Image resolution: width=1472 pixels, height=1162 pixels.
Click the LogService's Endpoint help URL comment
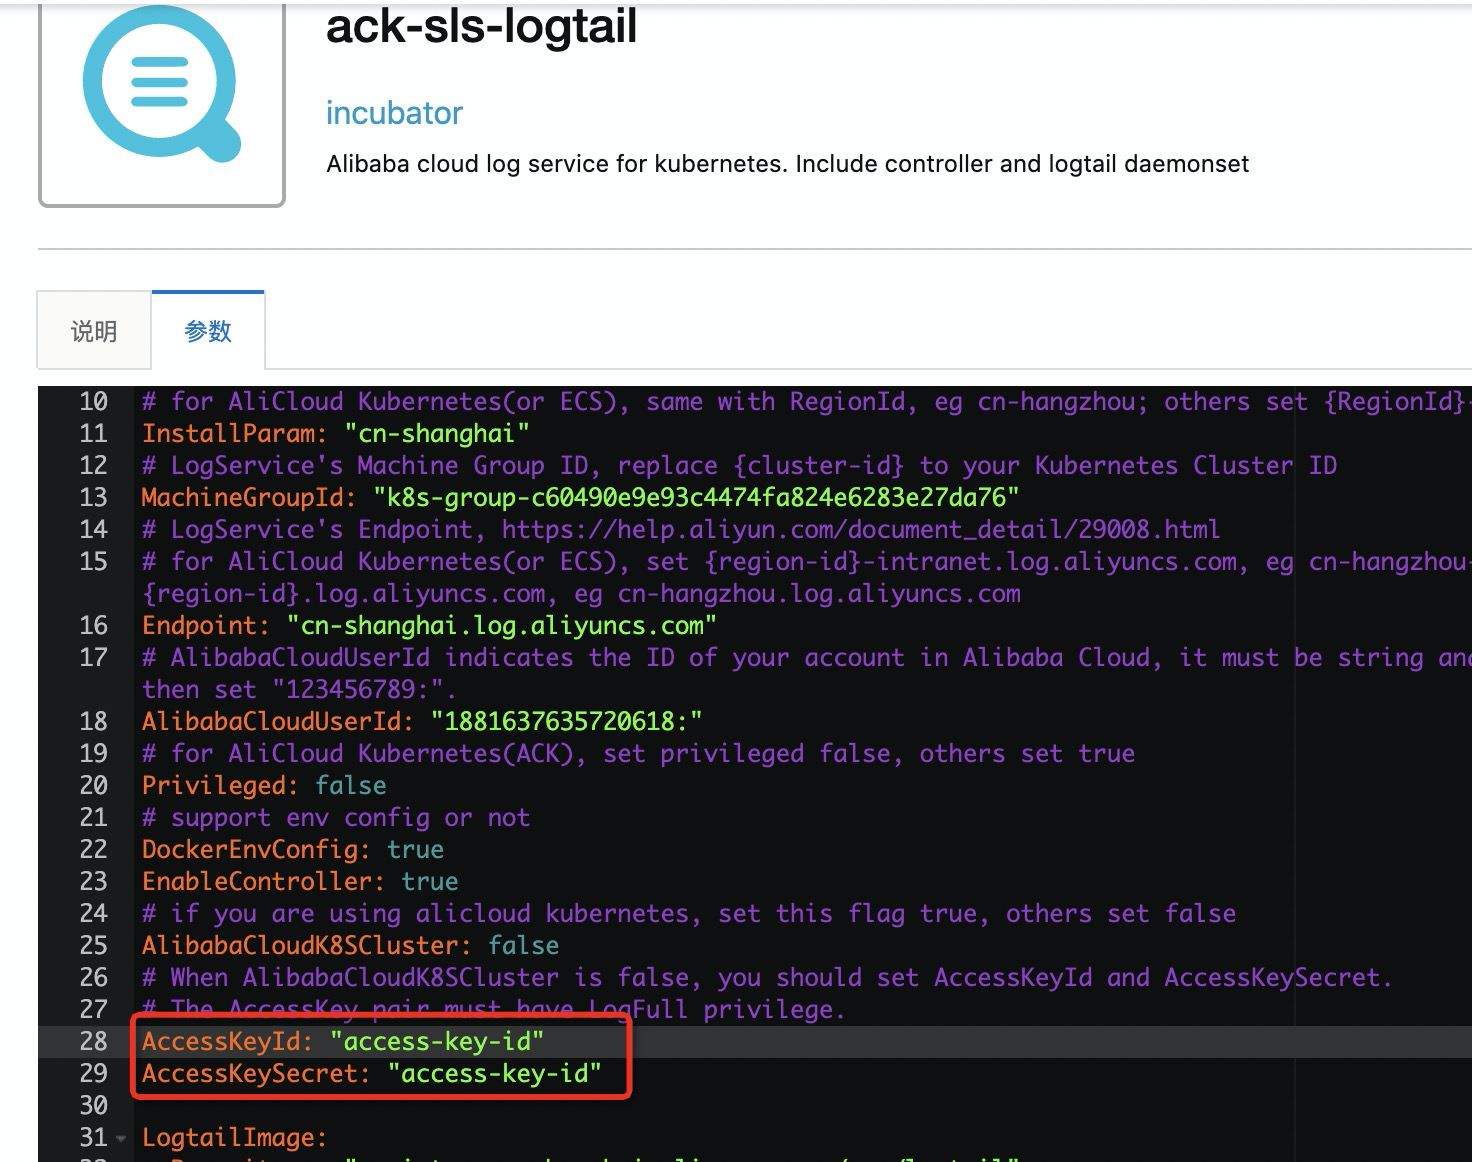point(681,529)
